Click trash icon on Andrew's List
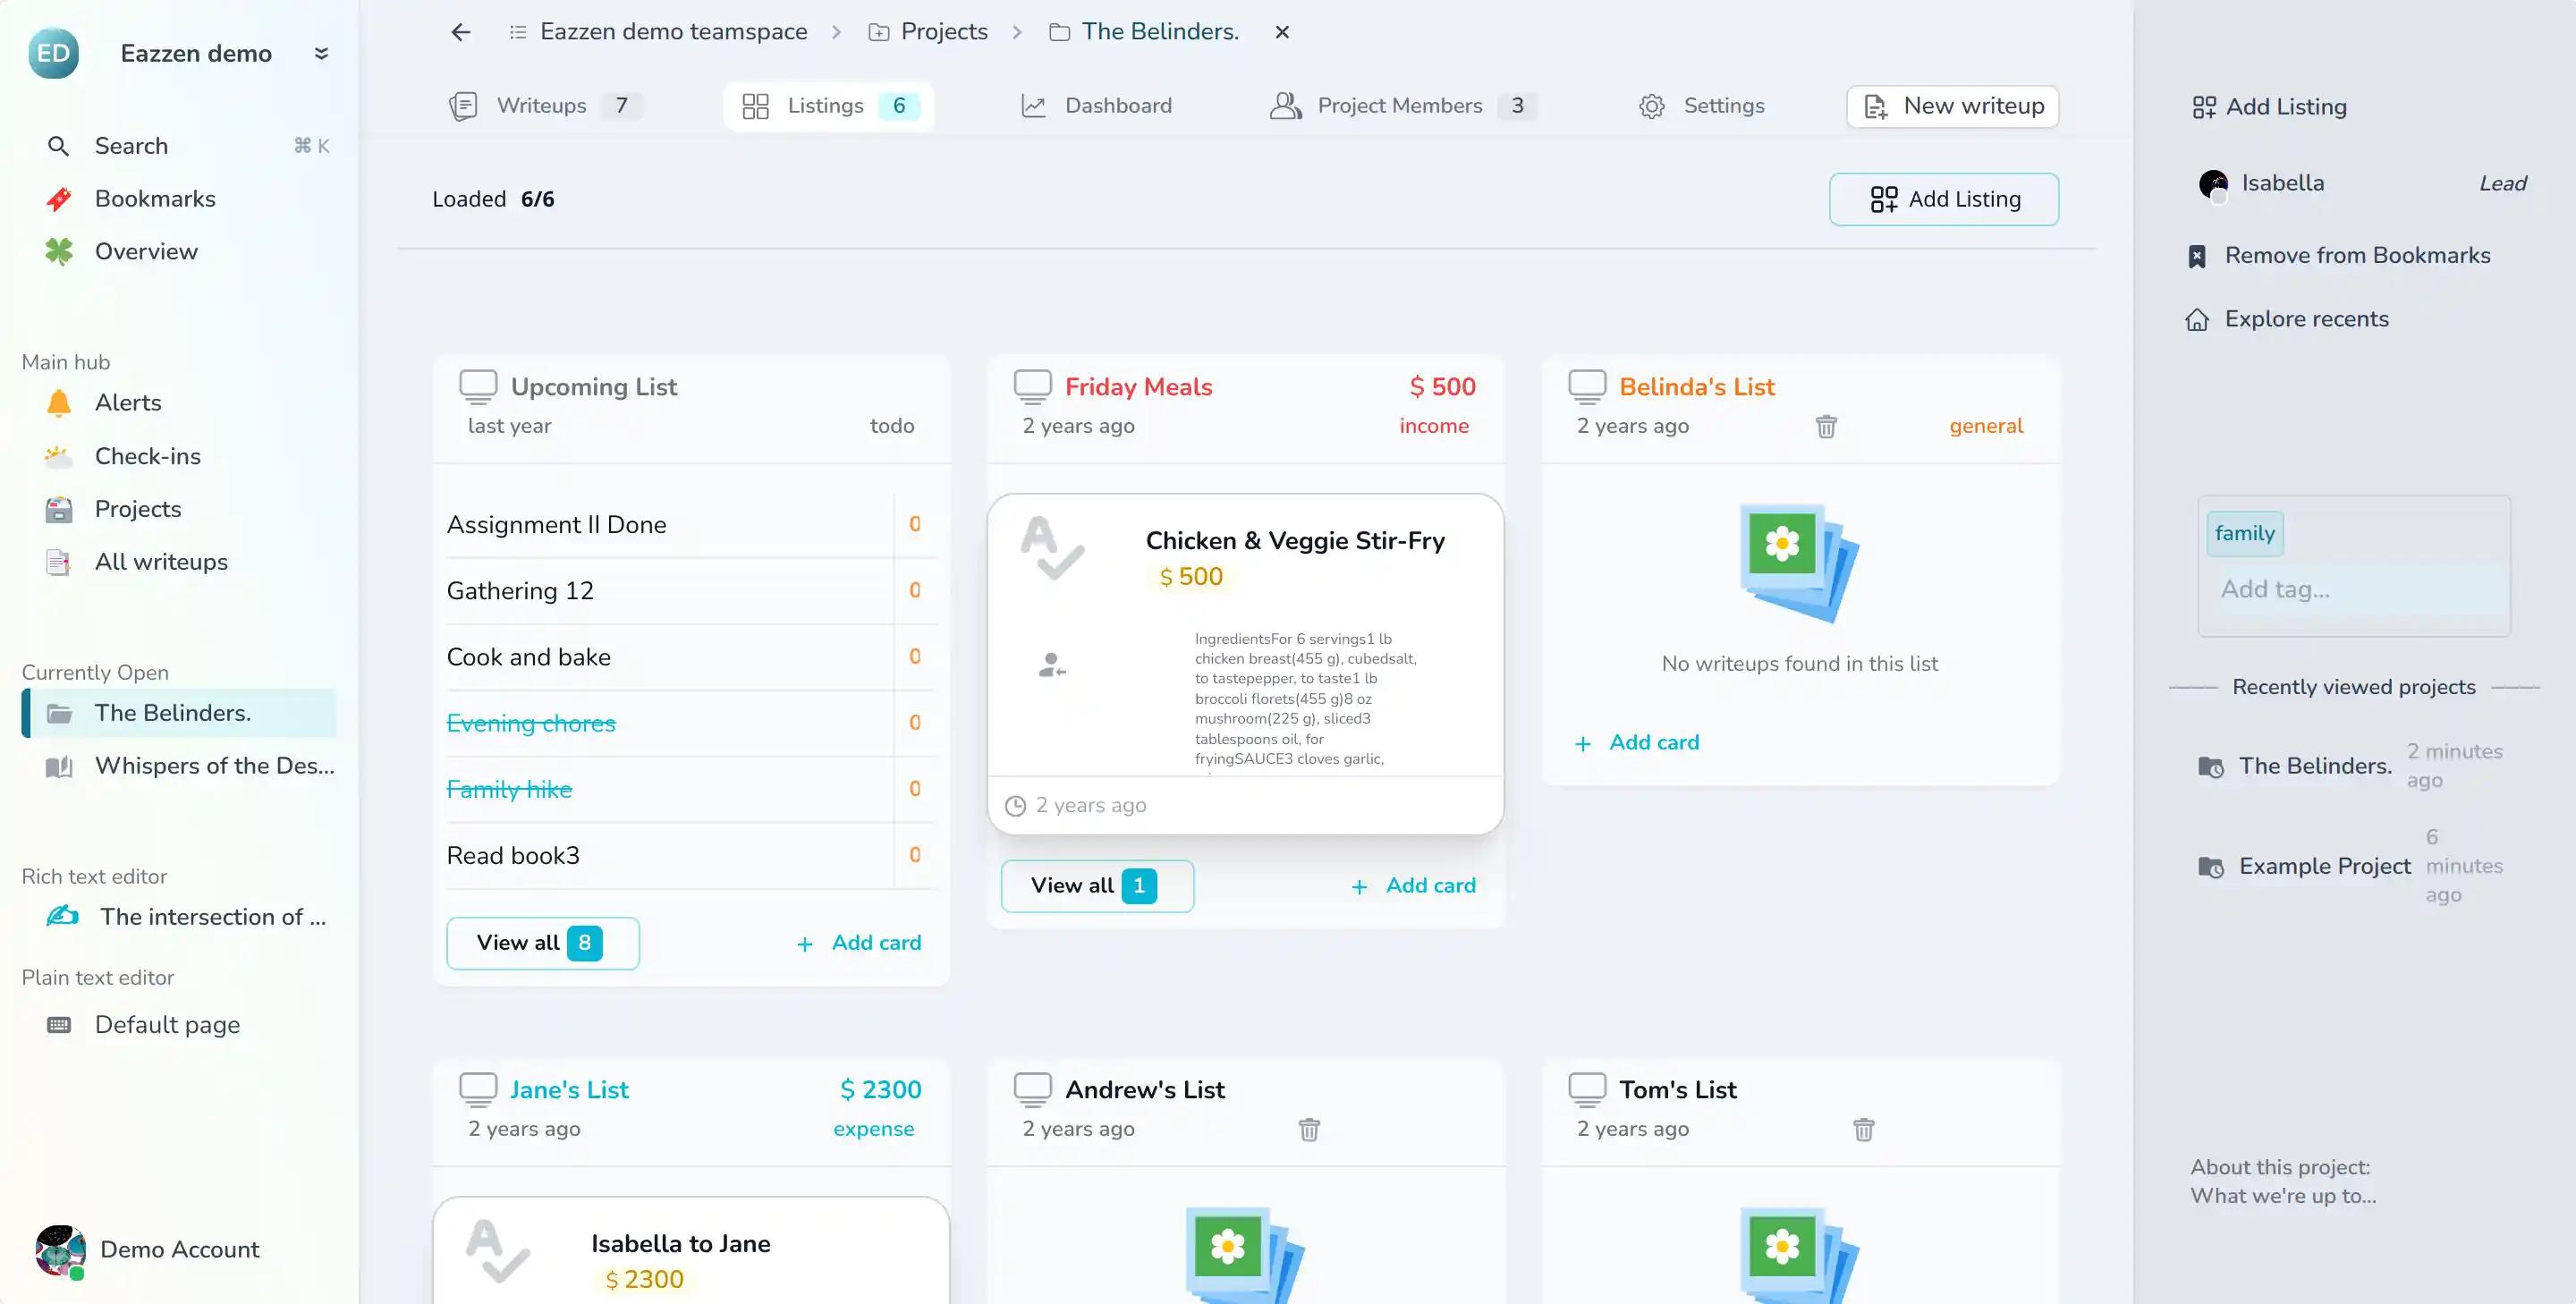This screenshot has height=1304, width=2576. point(1309,1130)
